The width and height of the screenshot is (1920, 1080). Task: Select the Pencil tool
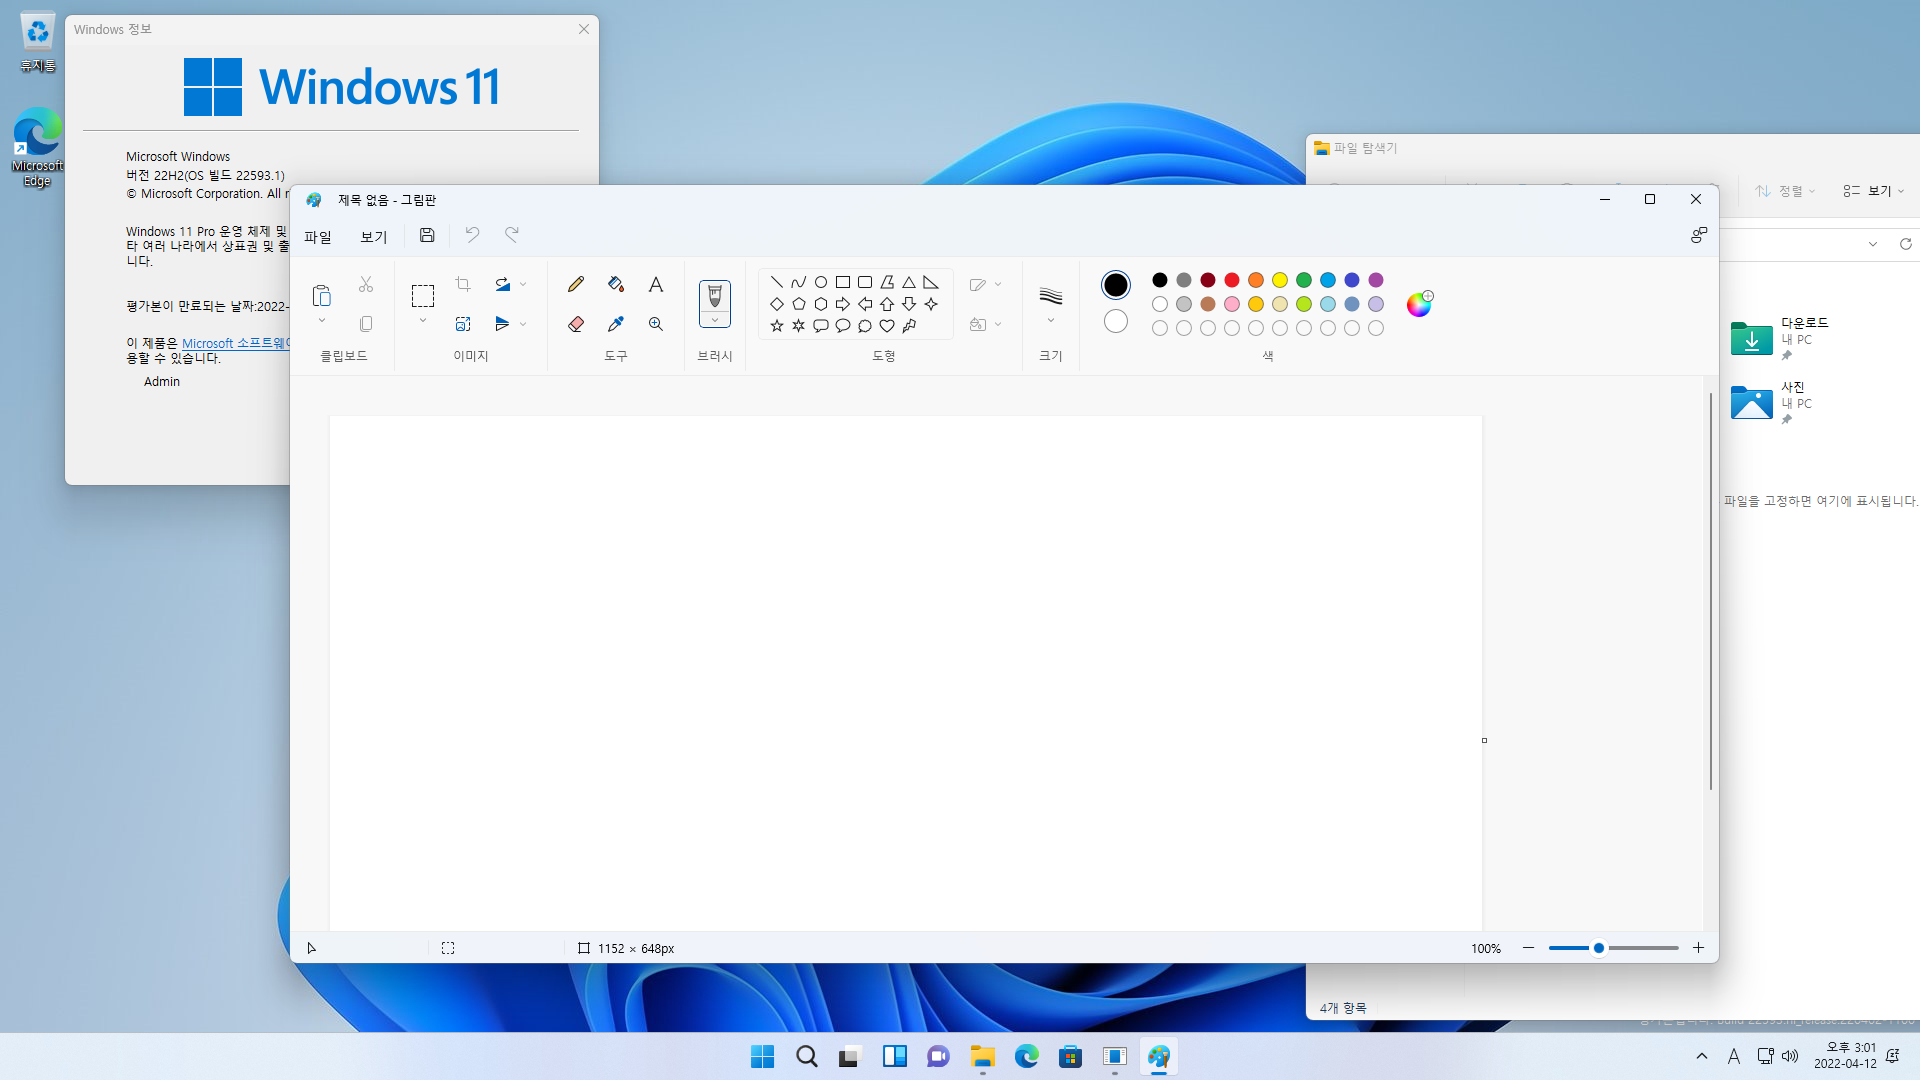coord(576,285)
